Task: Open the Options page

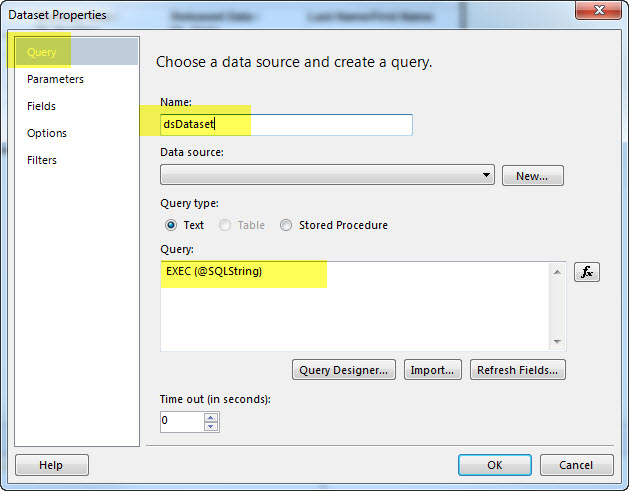Action: tap(47, 133)
